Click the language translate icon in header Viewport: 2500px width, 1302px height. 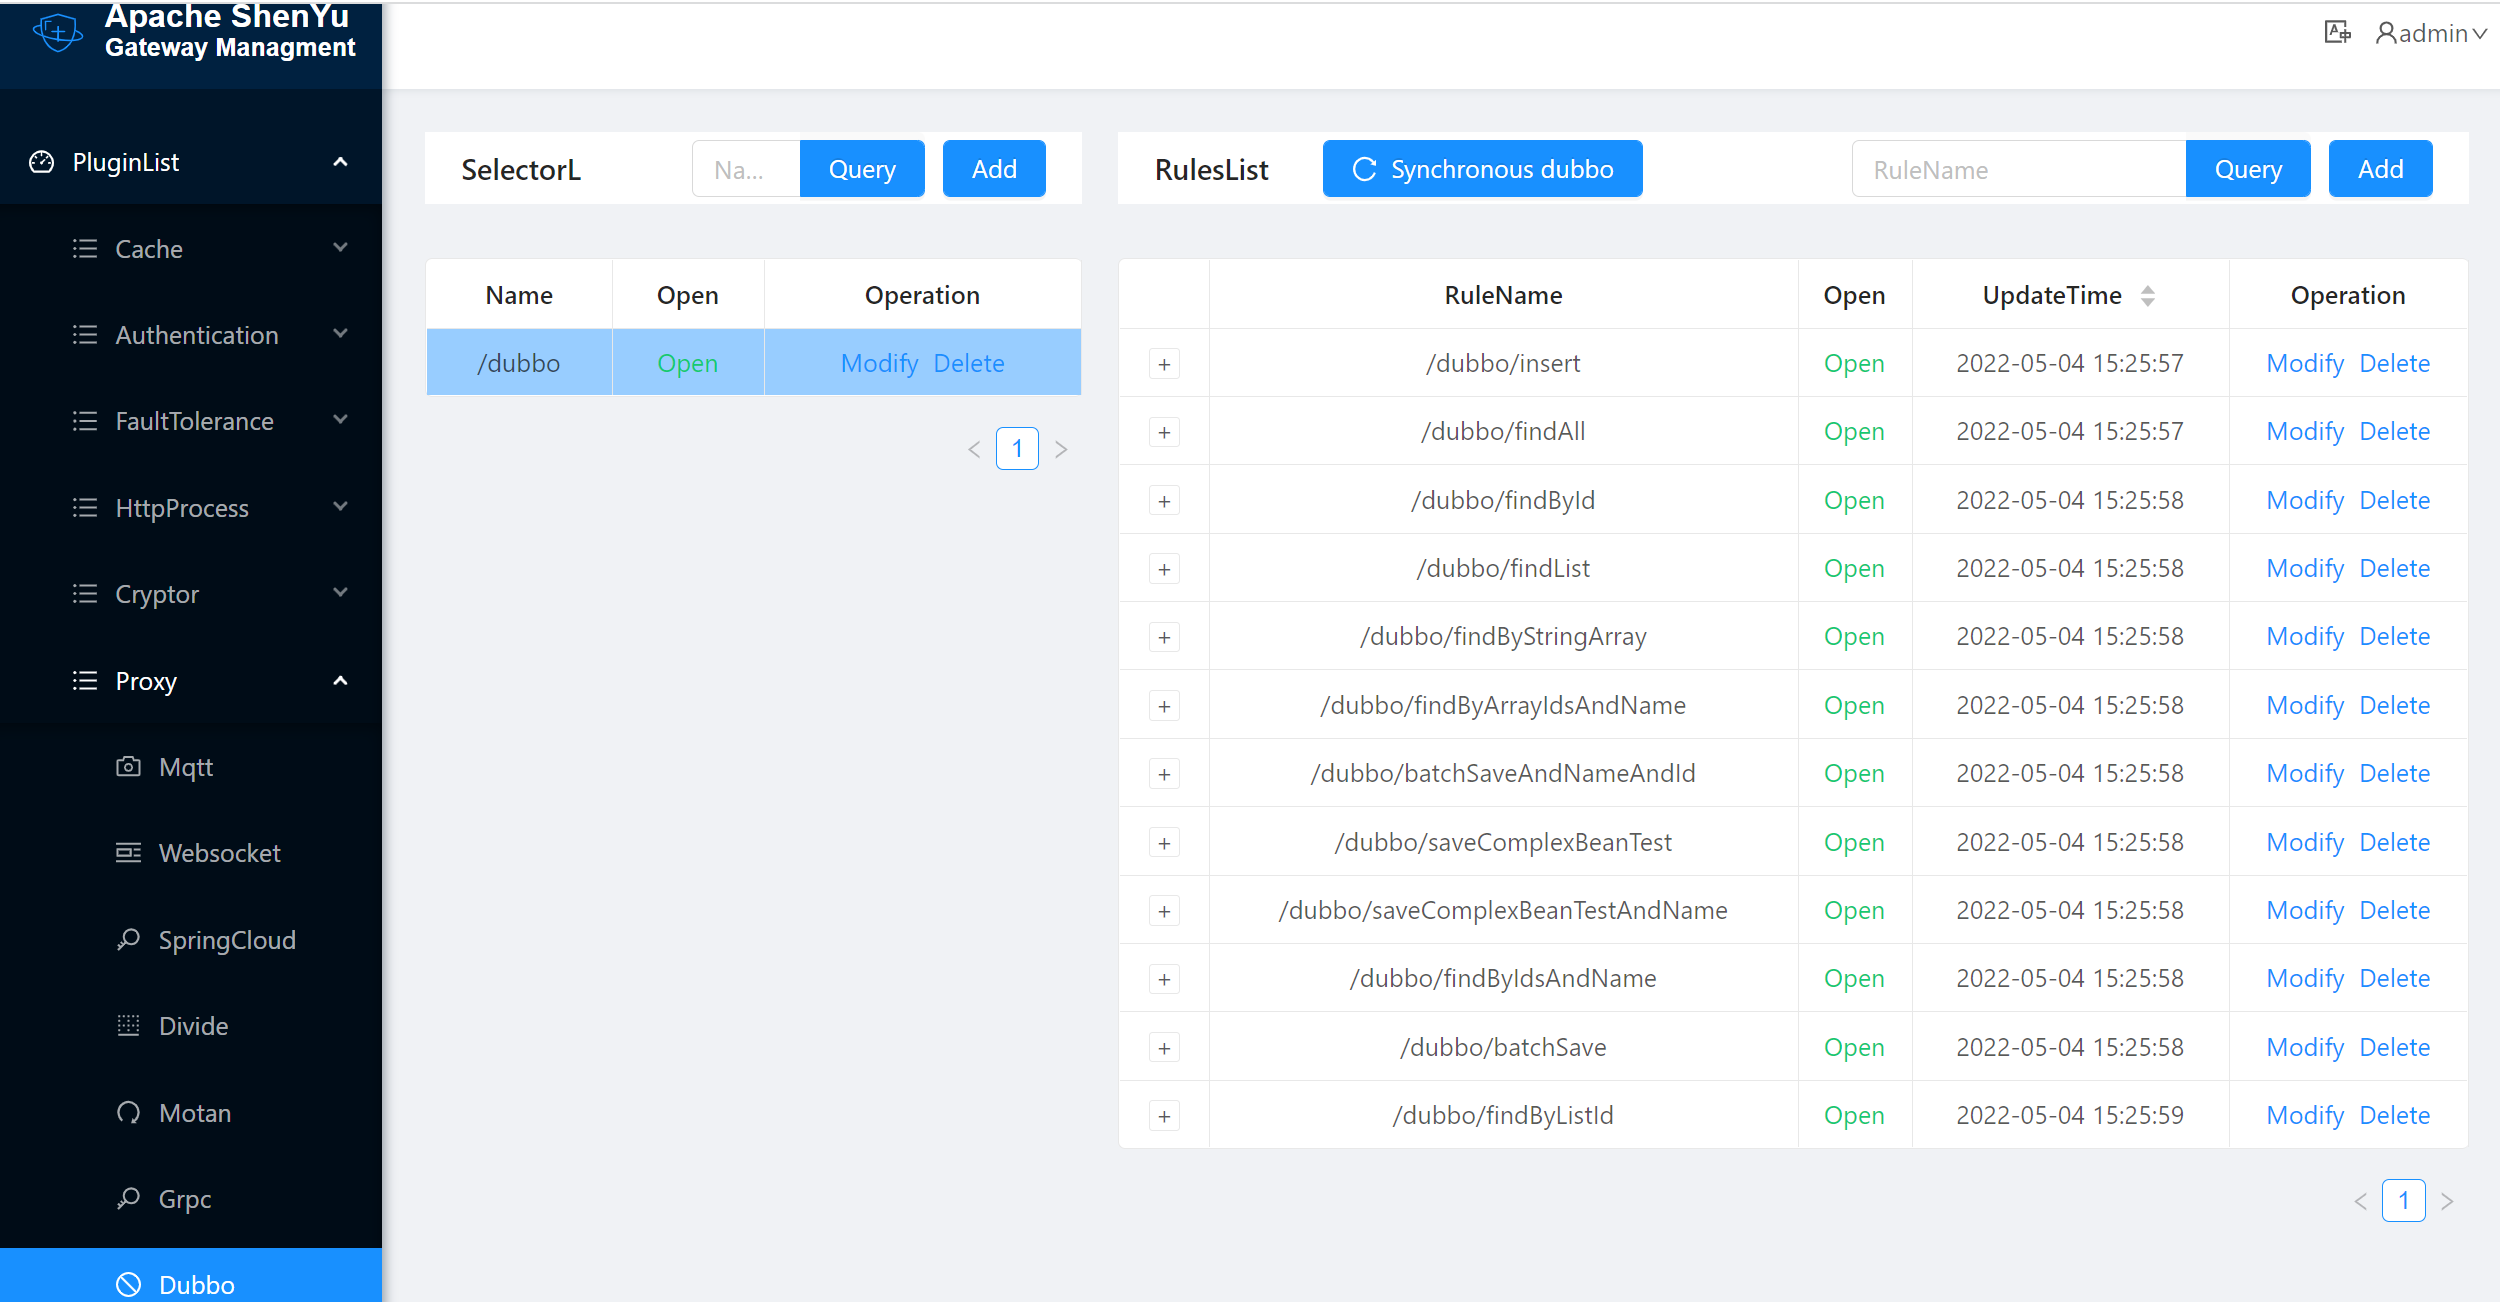[x=2336, y=33]
